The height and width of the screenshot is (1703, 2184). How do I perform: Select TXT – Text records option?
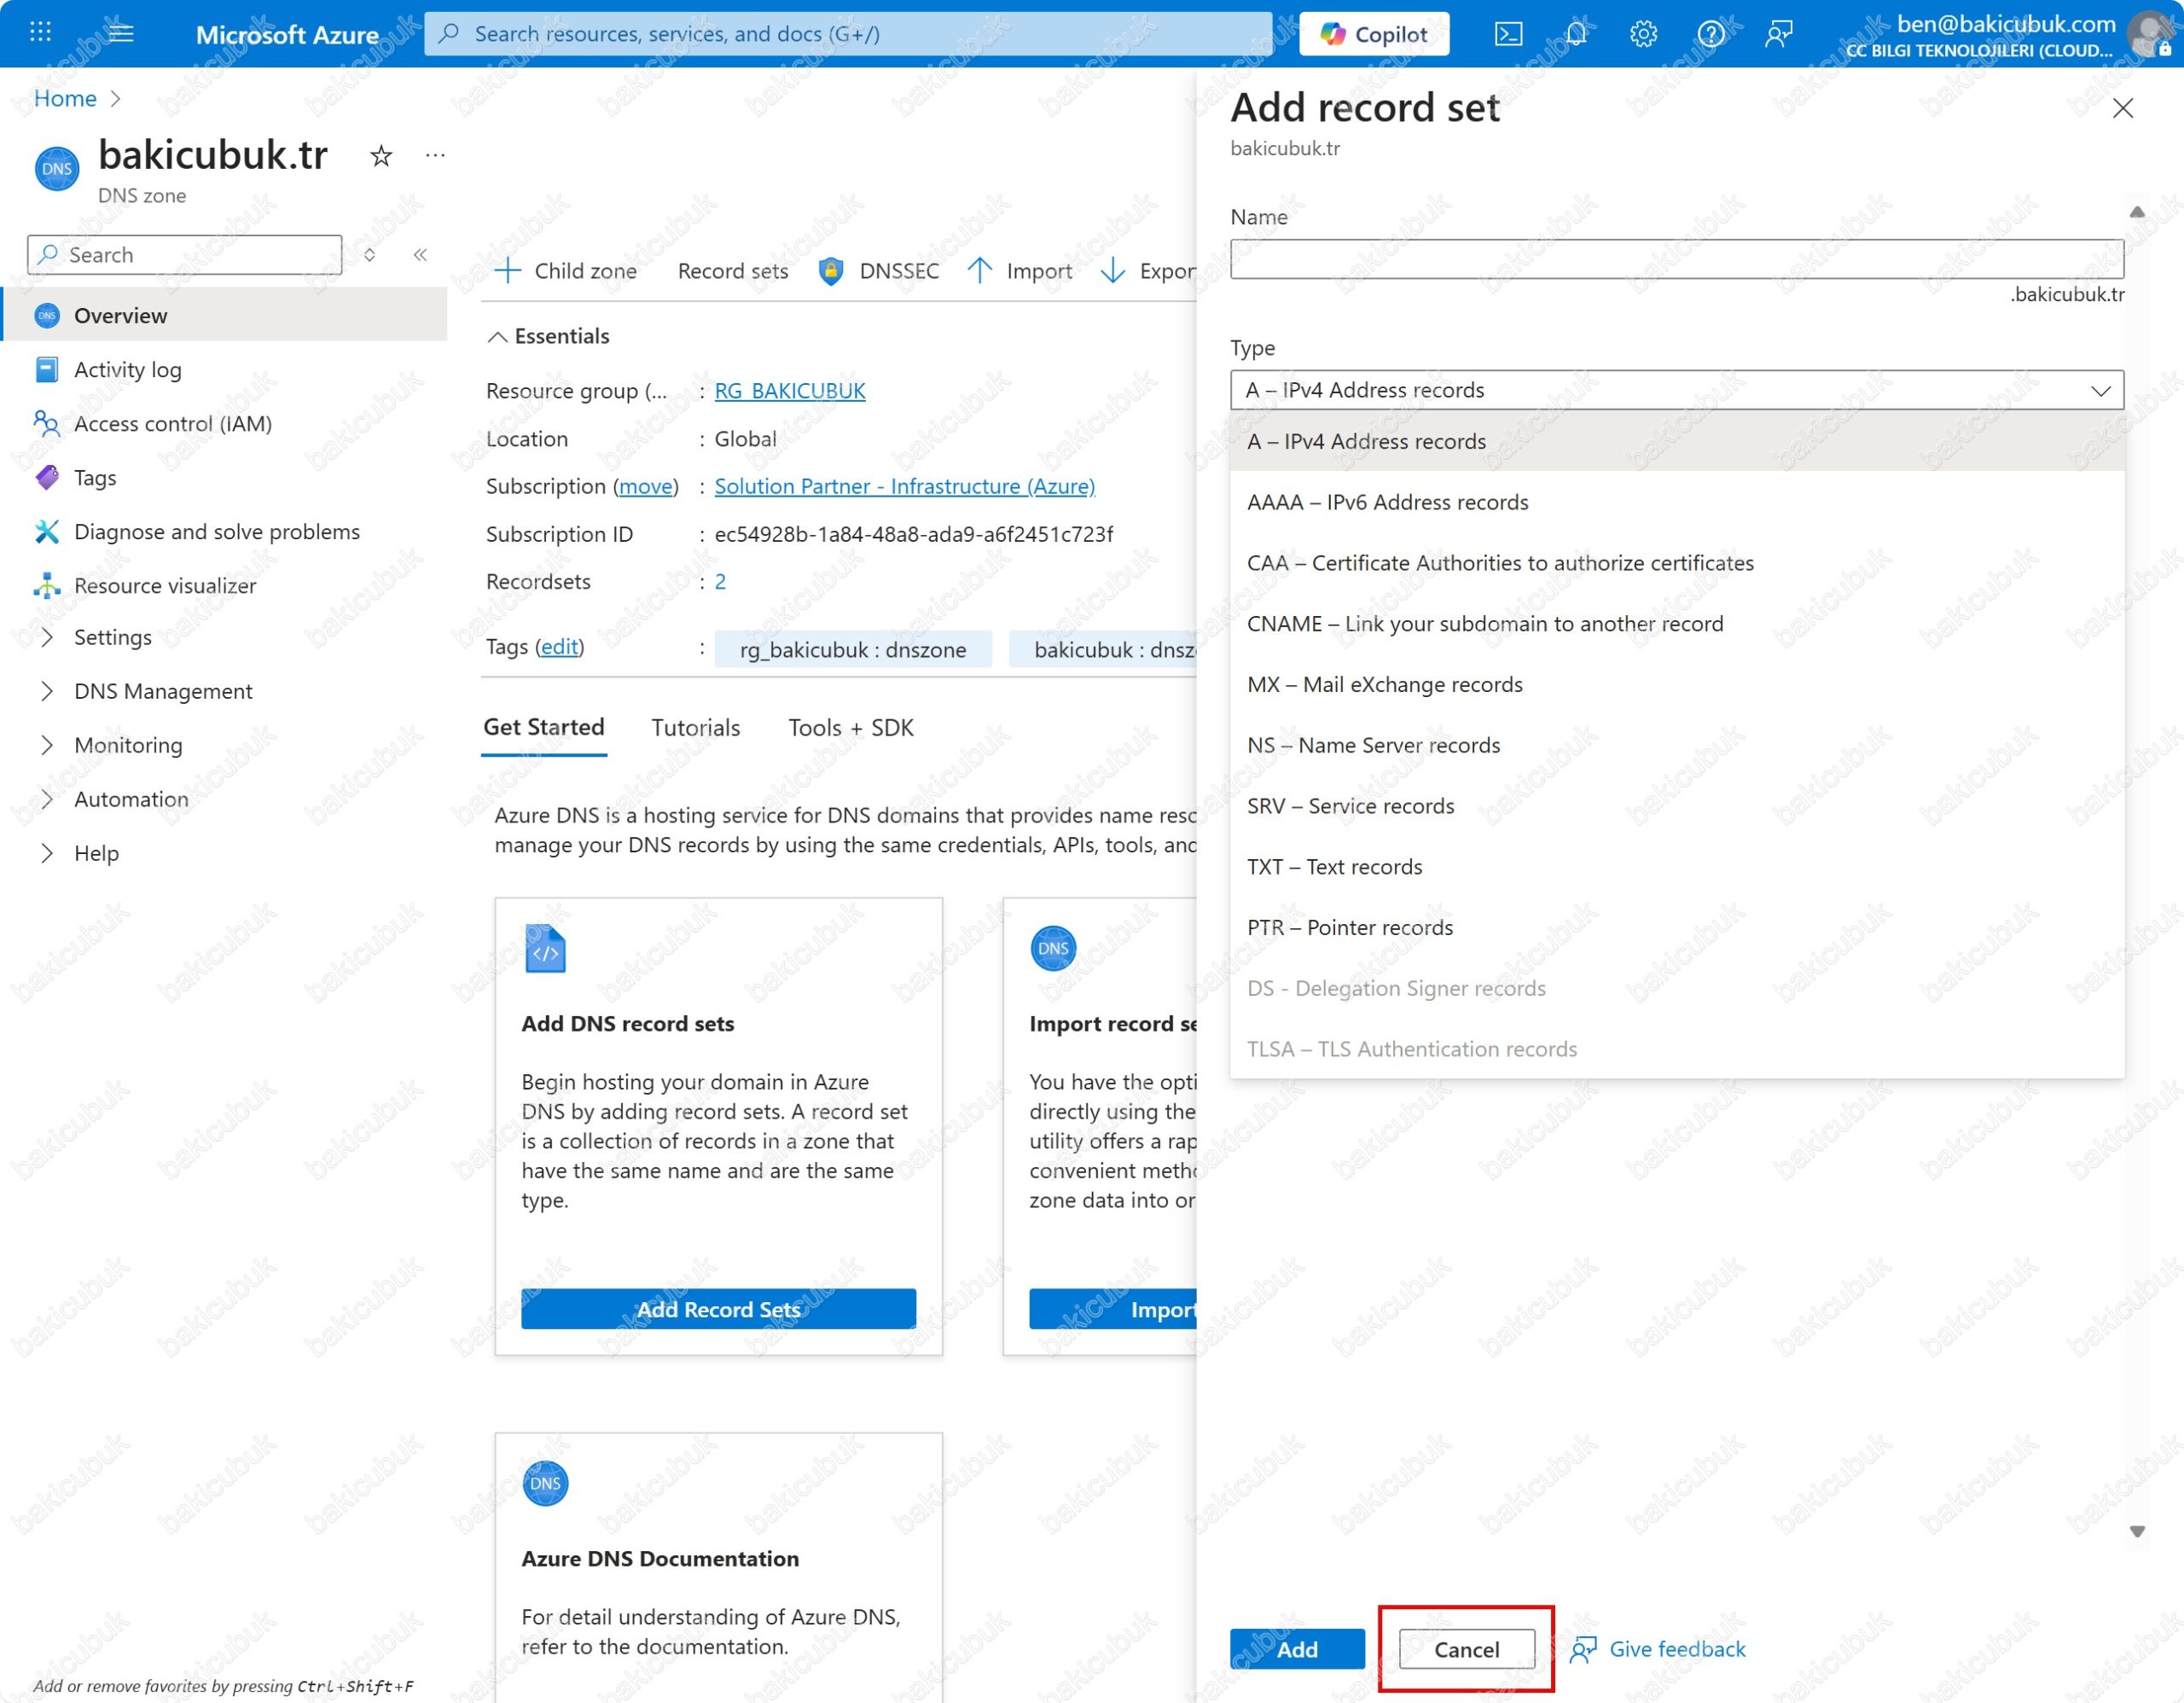click(x=1334, y=867)
